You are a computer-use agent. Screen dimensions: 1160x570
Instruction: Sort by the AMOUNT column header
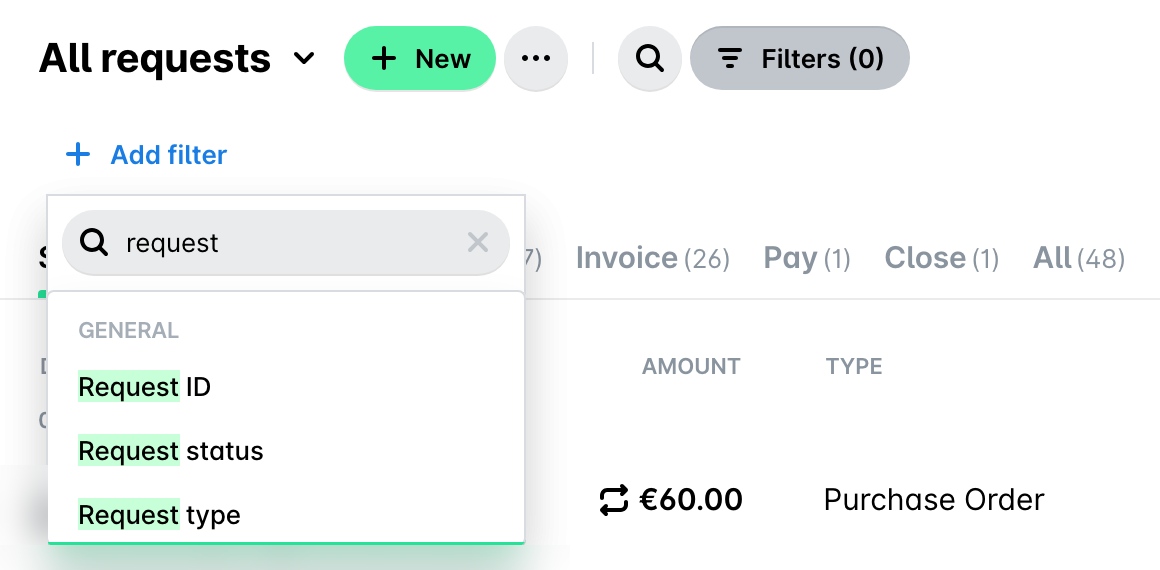click(x=691, y=366)
